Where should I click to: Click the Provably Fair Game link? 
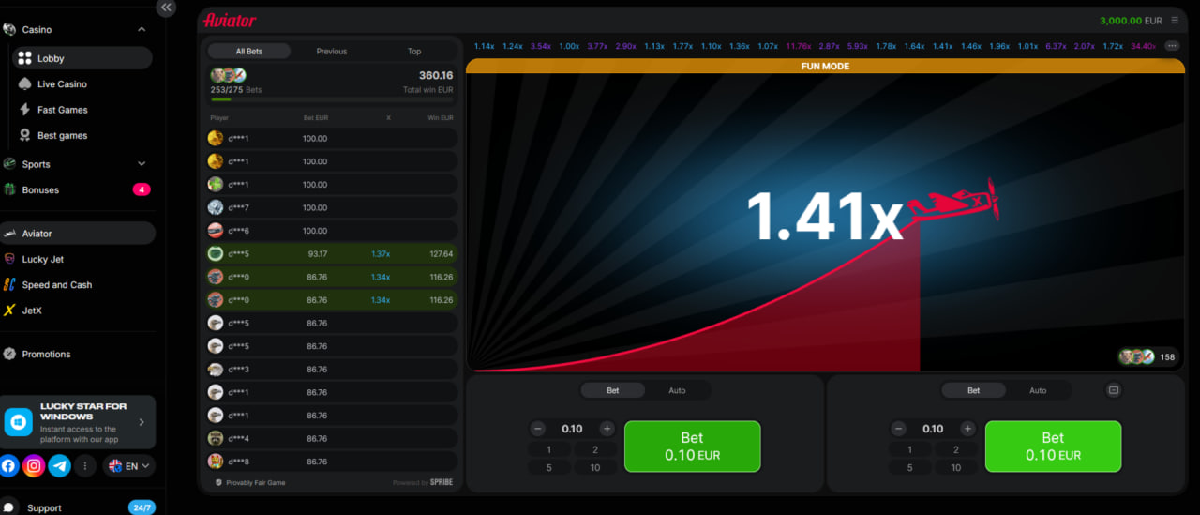[x=254, y=482]
